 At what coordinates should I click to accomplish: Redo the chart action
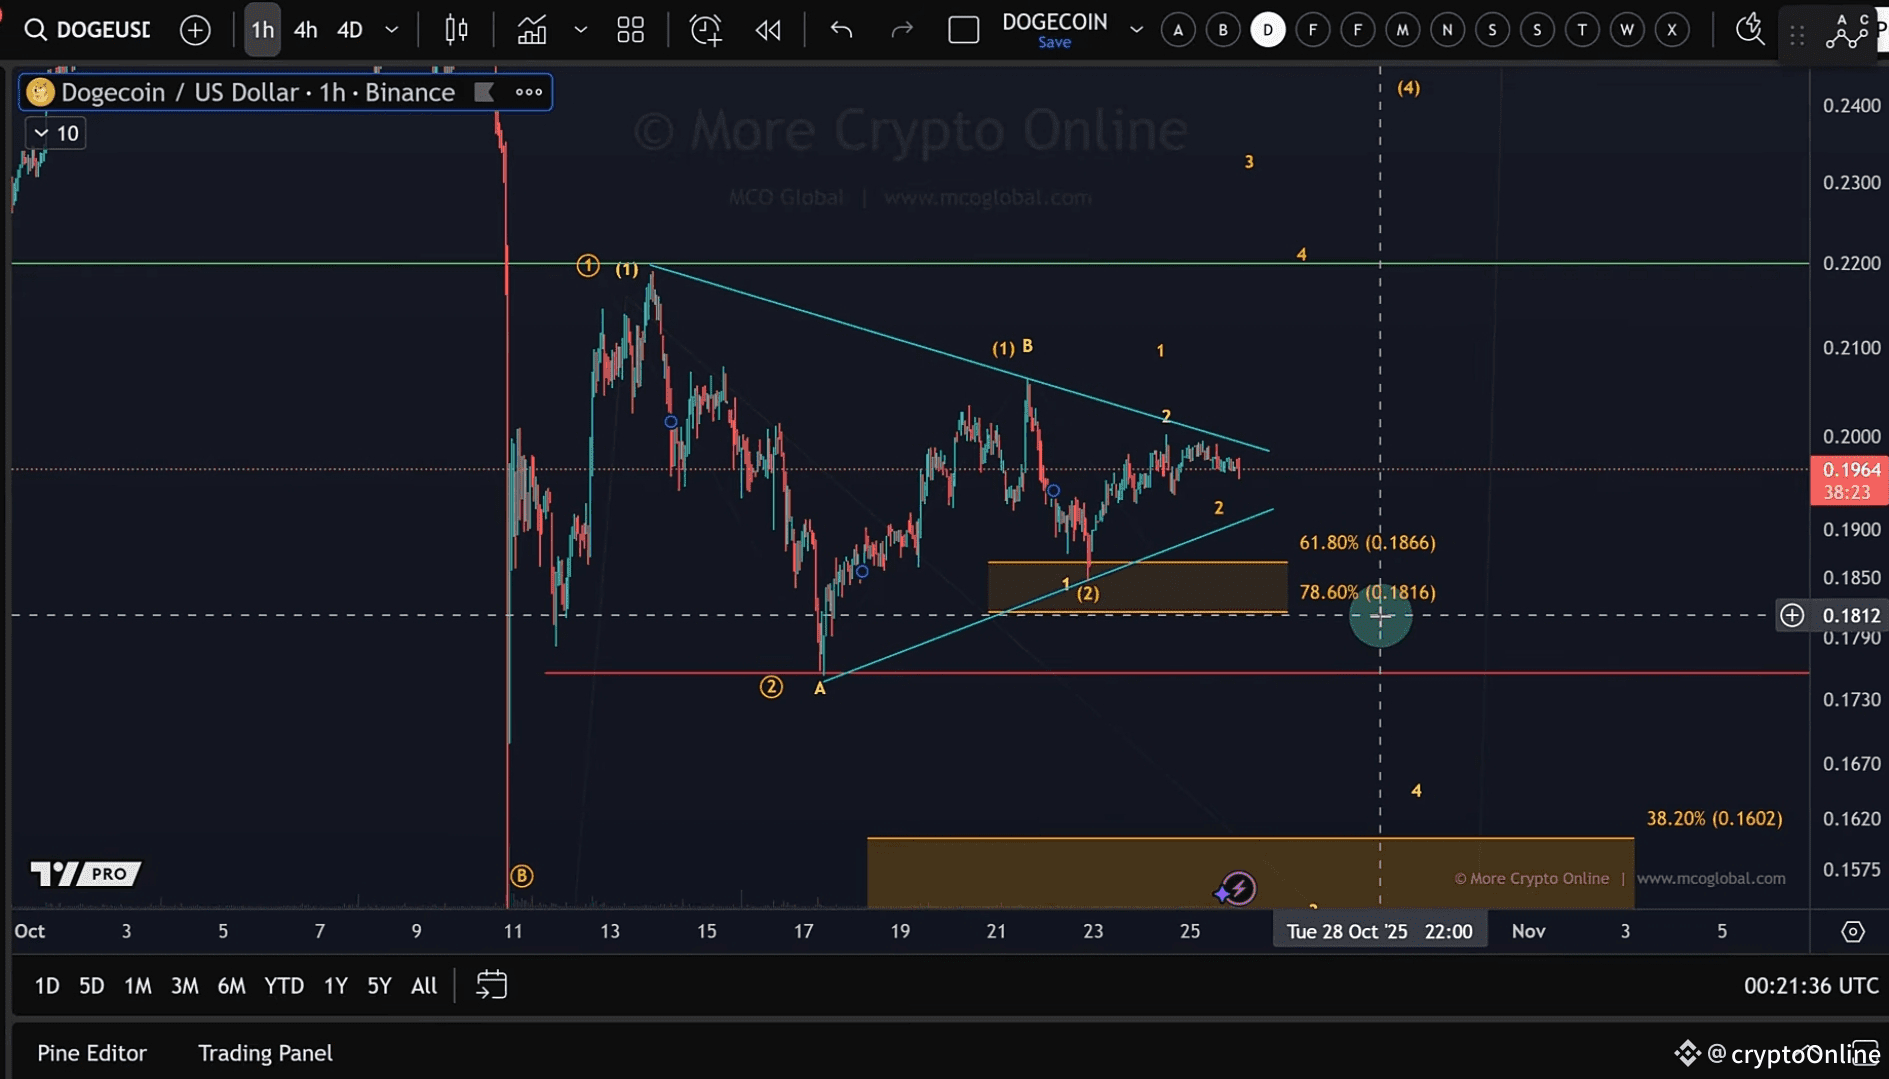click(x=902, y=30)
